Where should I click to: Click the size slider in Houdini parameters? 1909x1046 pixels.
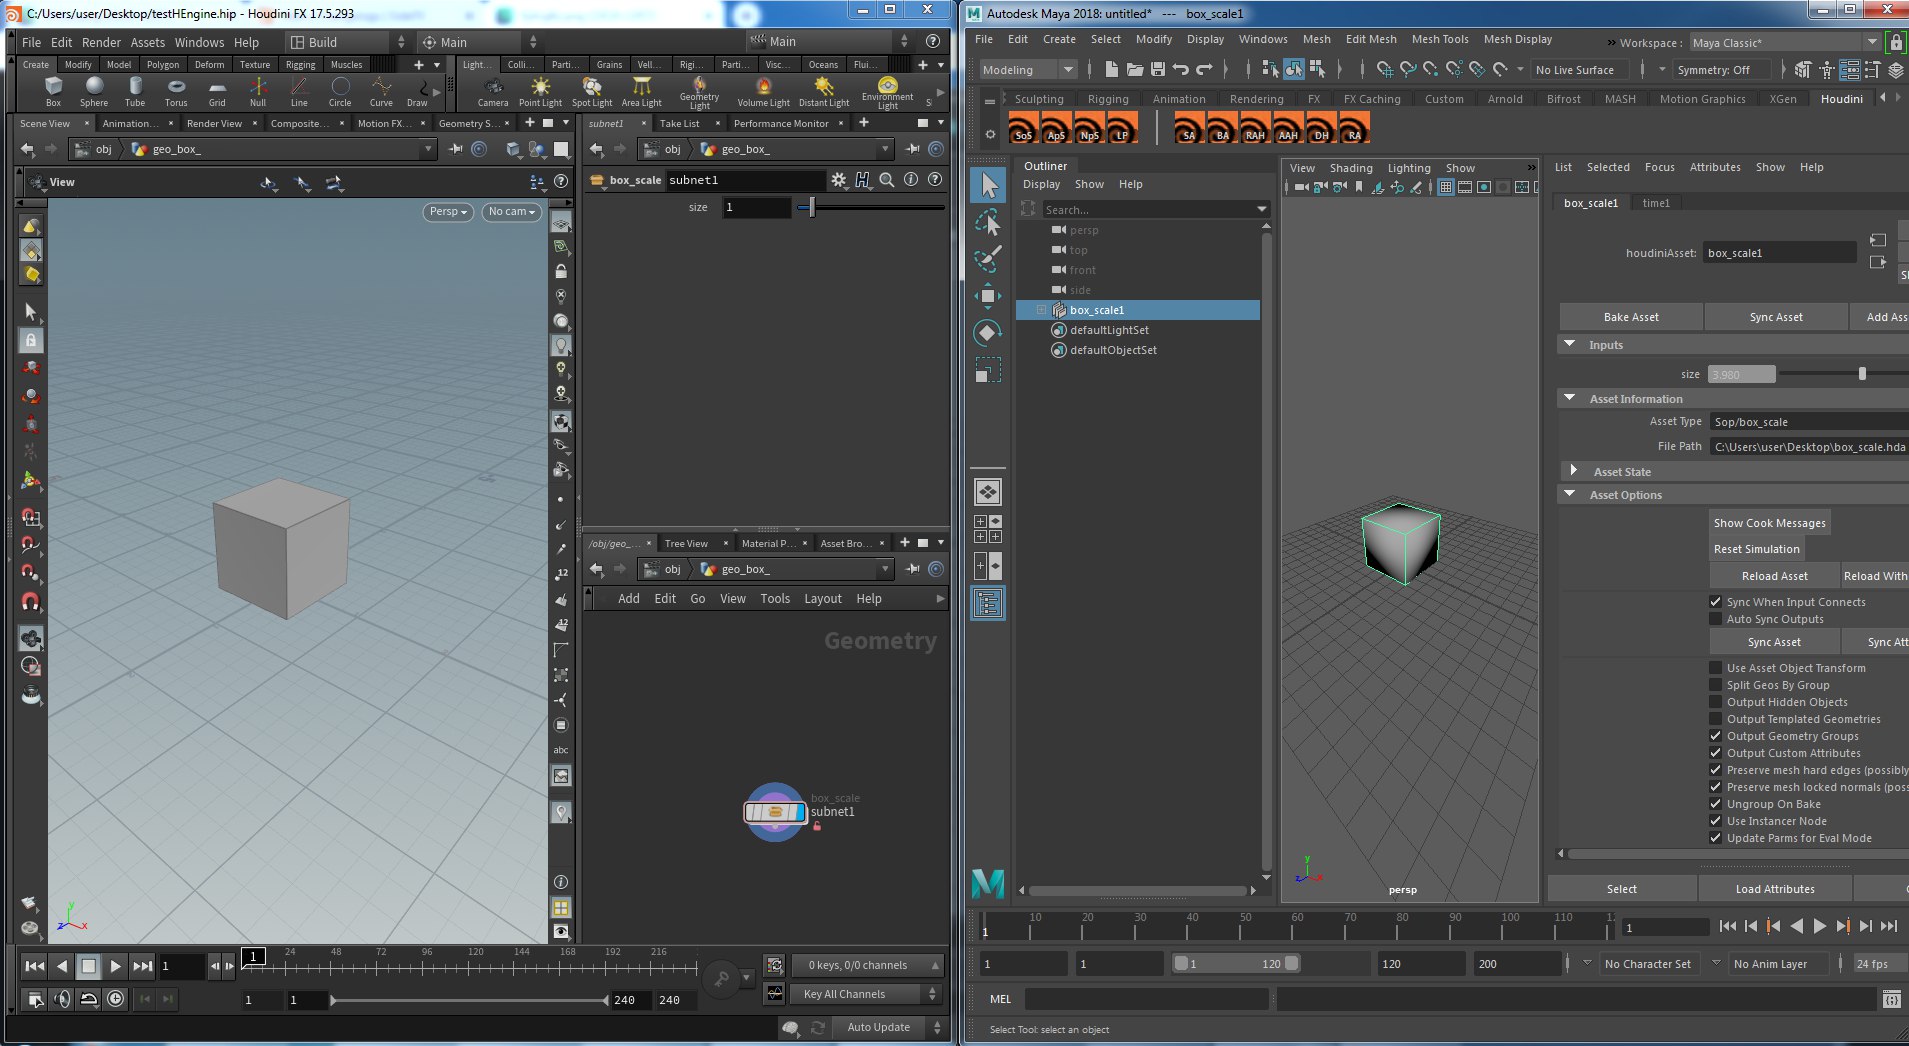click(x=871, y=207)
